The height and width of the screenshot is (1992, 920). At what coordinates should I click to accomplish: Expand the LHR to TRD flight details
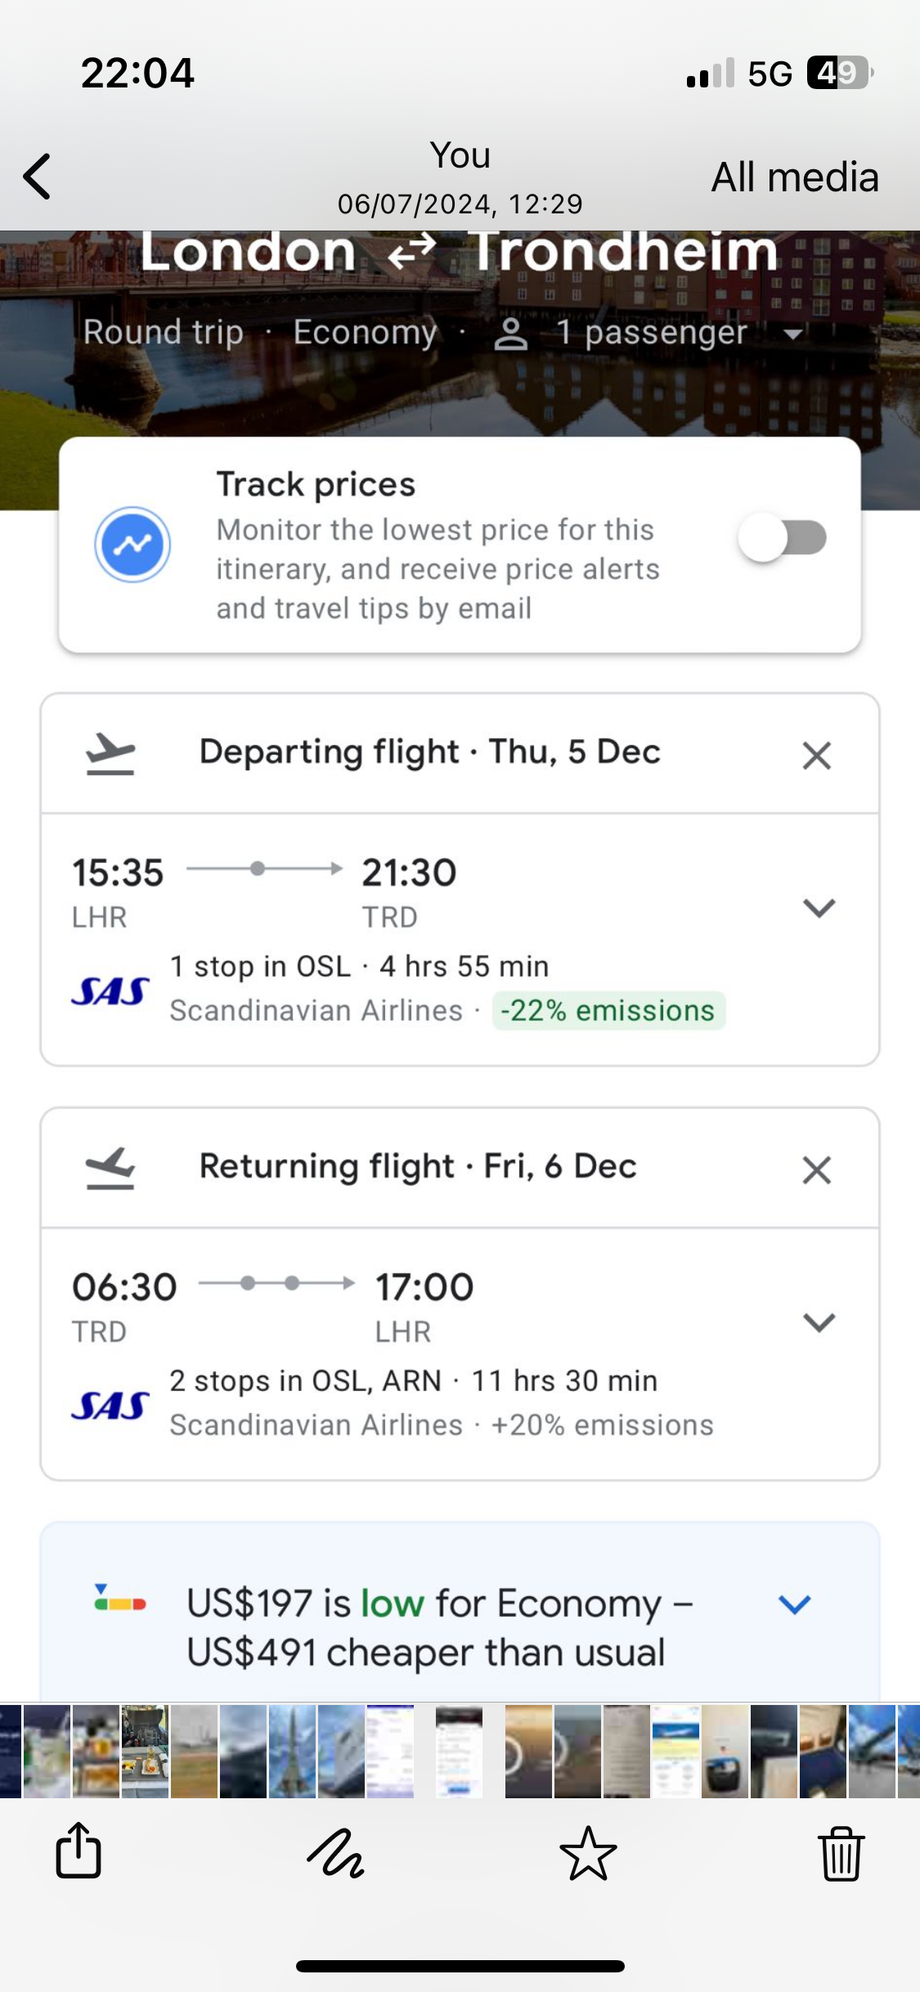819,908
